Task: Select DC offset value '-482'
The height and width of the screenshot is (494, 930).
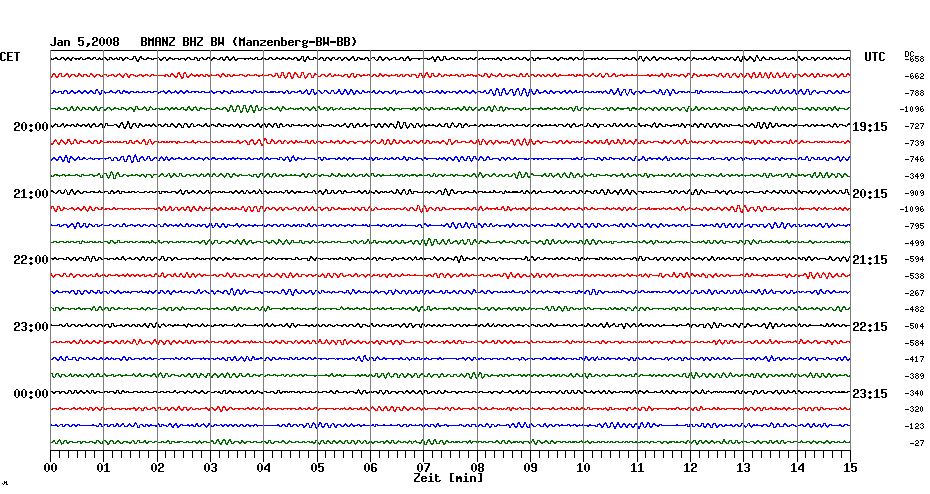Action: [x=914, y=310]
